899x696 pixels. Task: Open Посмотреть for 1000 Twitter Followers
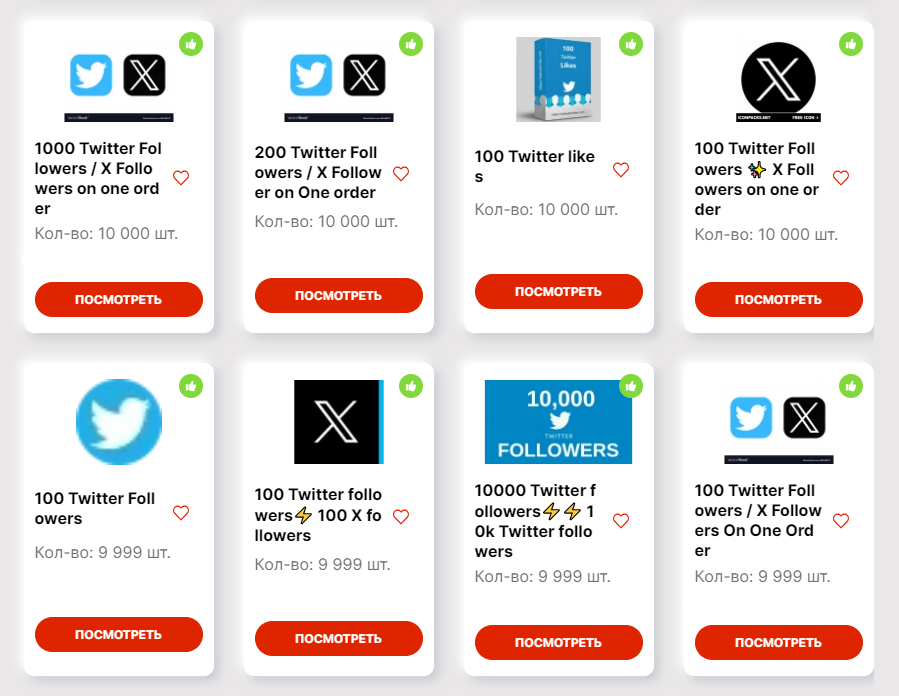pos(119,299)
